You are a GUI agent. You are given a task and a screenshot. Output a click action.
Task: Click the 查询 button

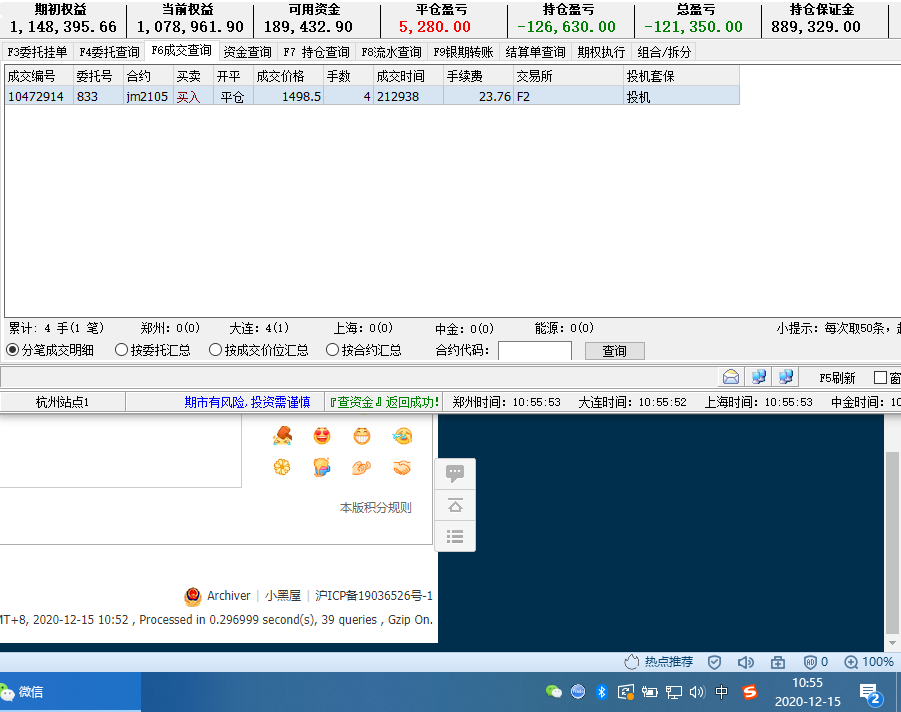614,351
